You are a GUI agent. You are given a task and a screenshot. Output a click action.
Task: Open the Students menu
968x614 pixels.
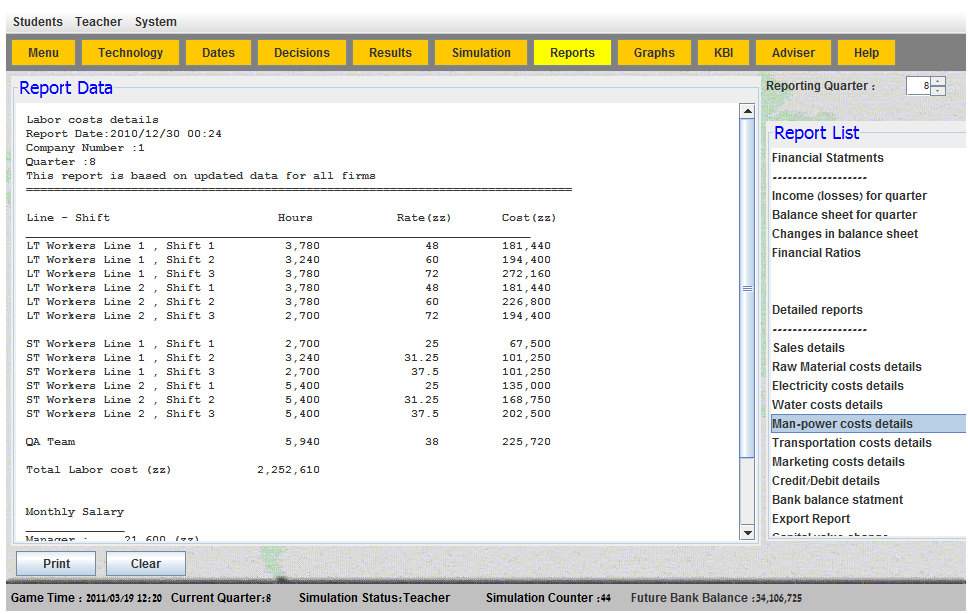(x=38, y=22)
